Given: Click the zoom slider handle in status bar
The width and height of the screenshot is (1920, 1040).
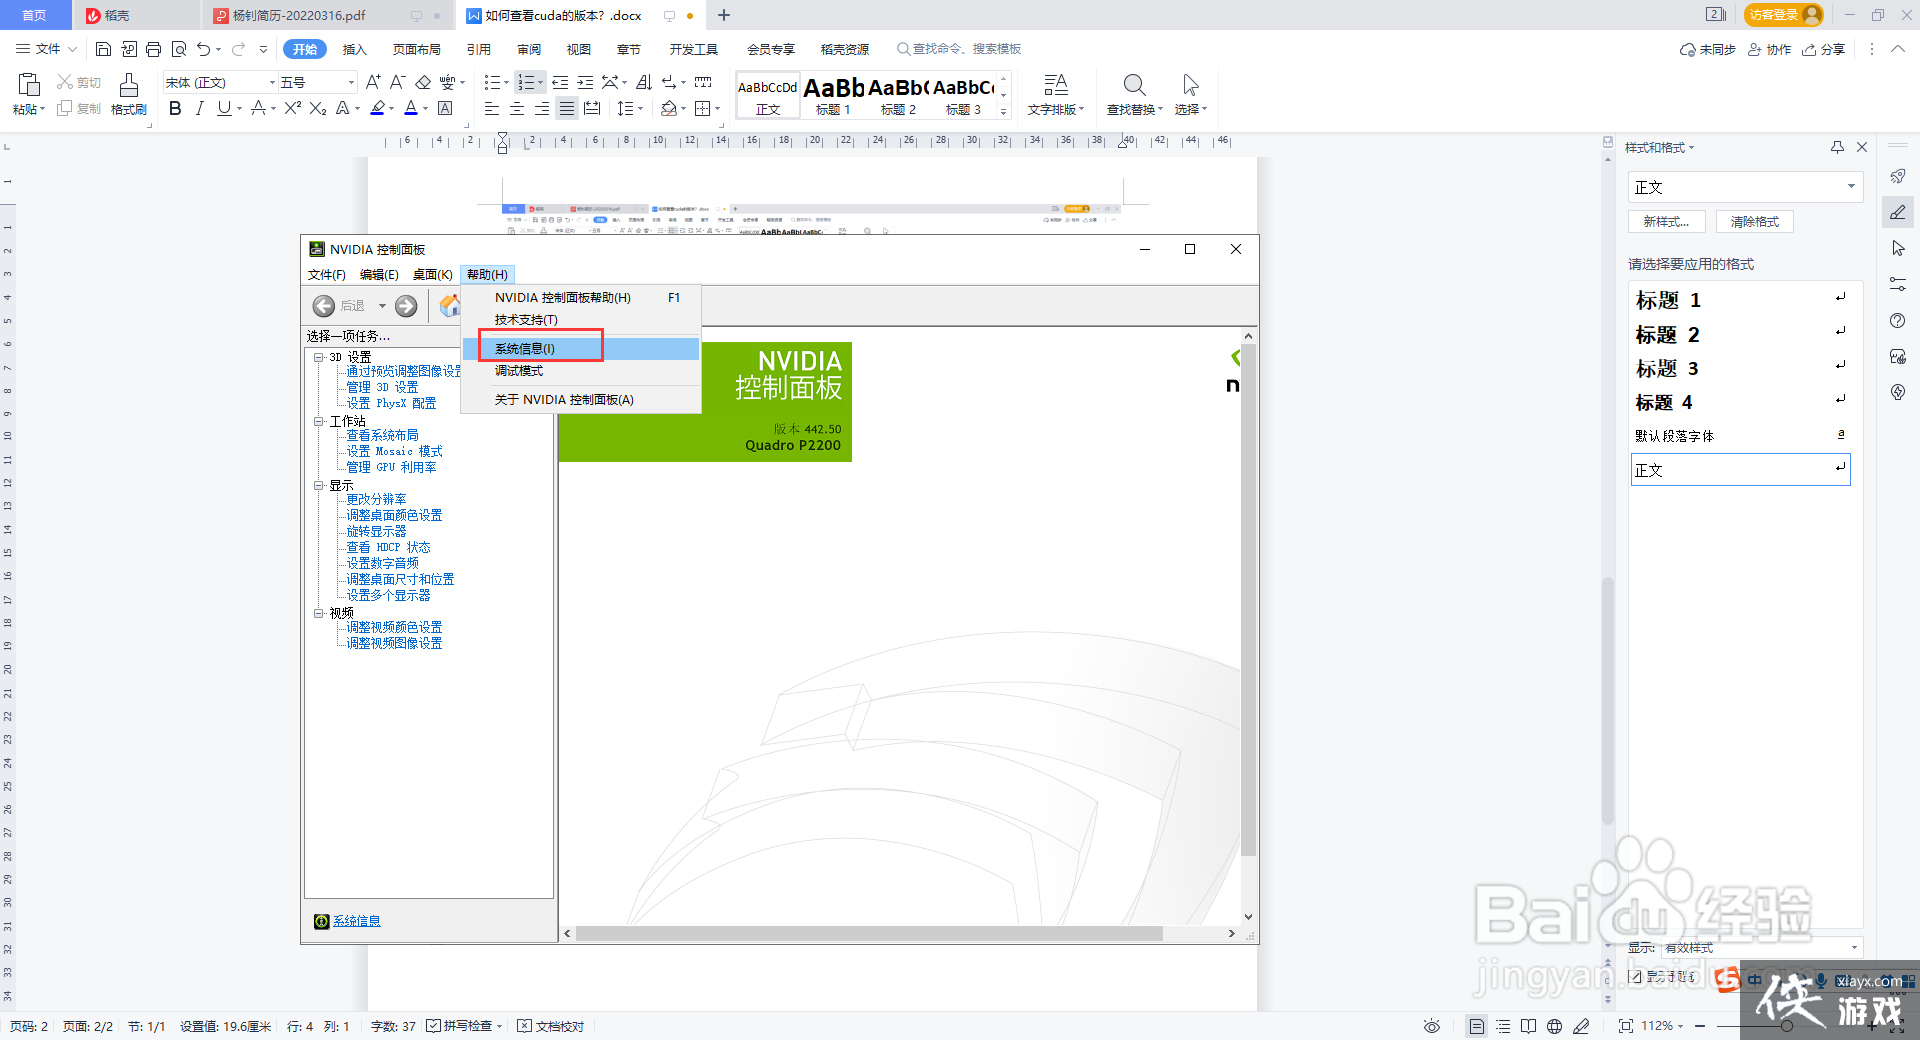Looking at the screenshot, I should (x=1787, y=1026).
